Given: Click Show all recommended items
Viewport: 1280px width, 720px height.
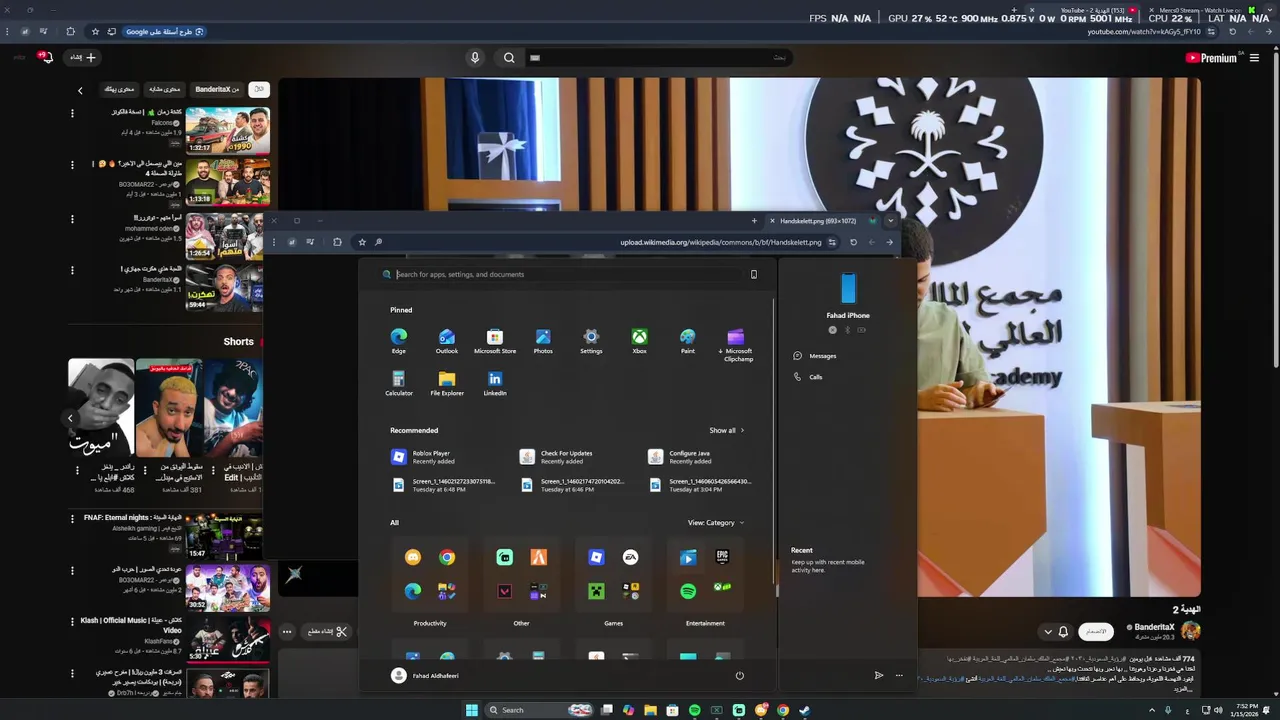Looking at the screenshot, I should point(727,430).
